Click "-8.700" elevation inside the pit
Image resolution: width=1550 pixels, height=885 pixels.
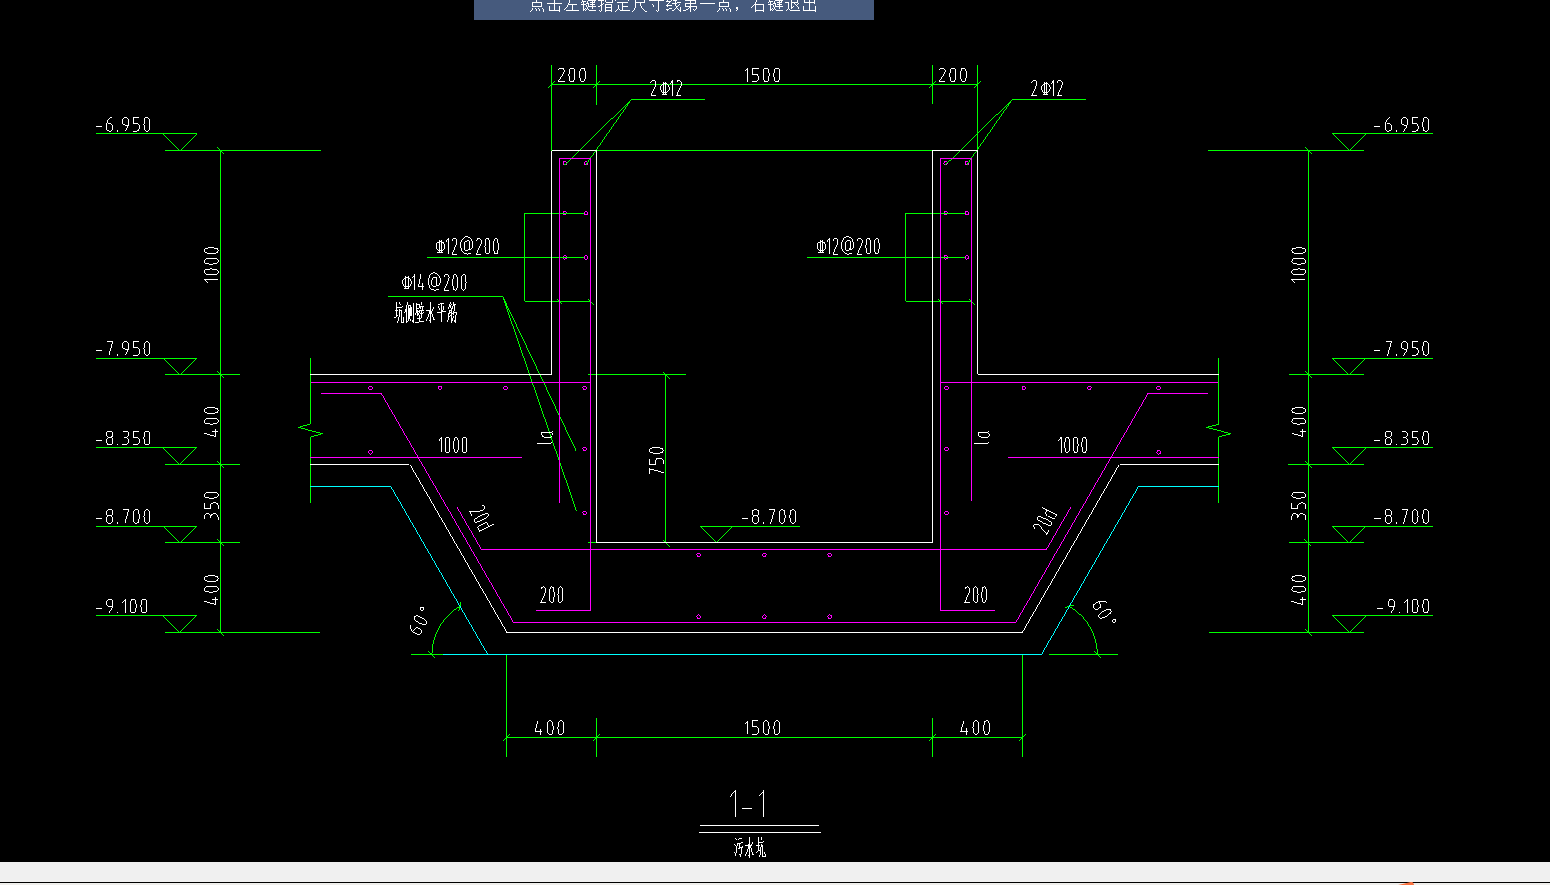pos(769,517)
